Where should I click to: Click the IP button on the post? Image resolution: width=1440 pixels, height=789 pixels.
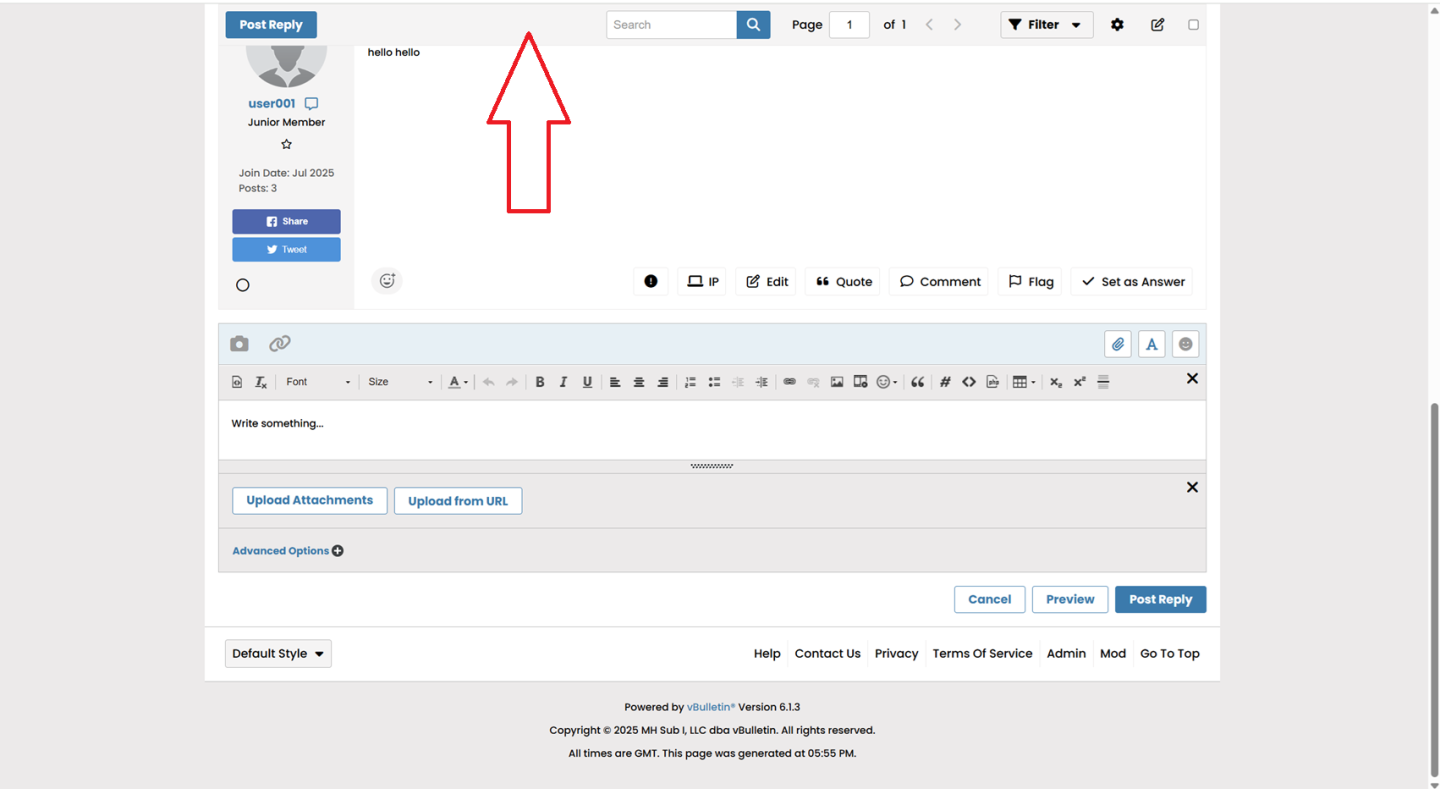tap(702, 282)
